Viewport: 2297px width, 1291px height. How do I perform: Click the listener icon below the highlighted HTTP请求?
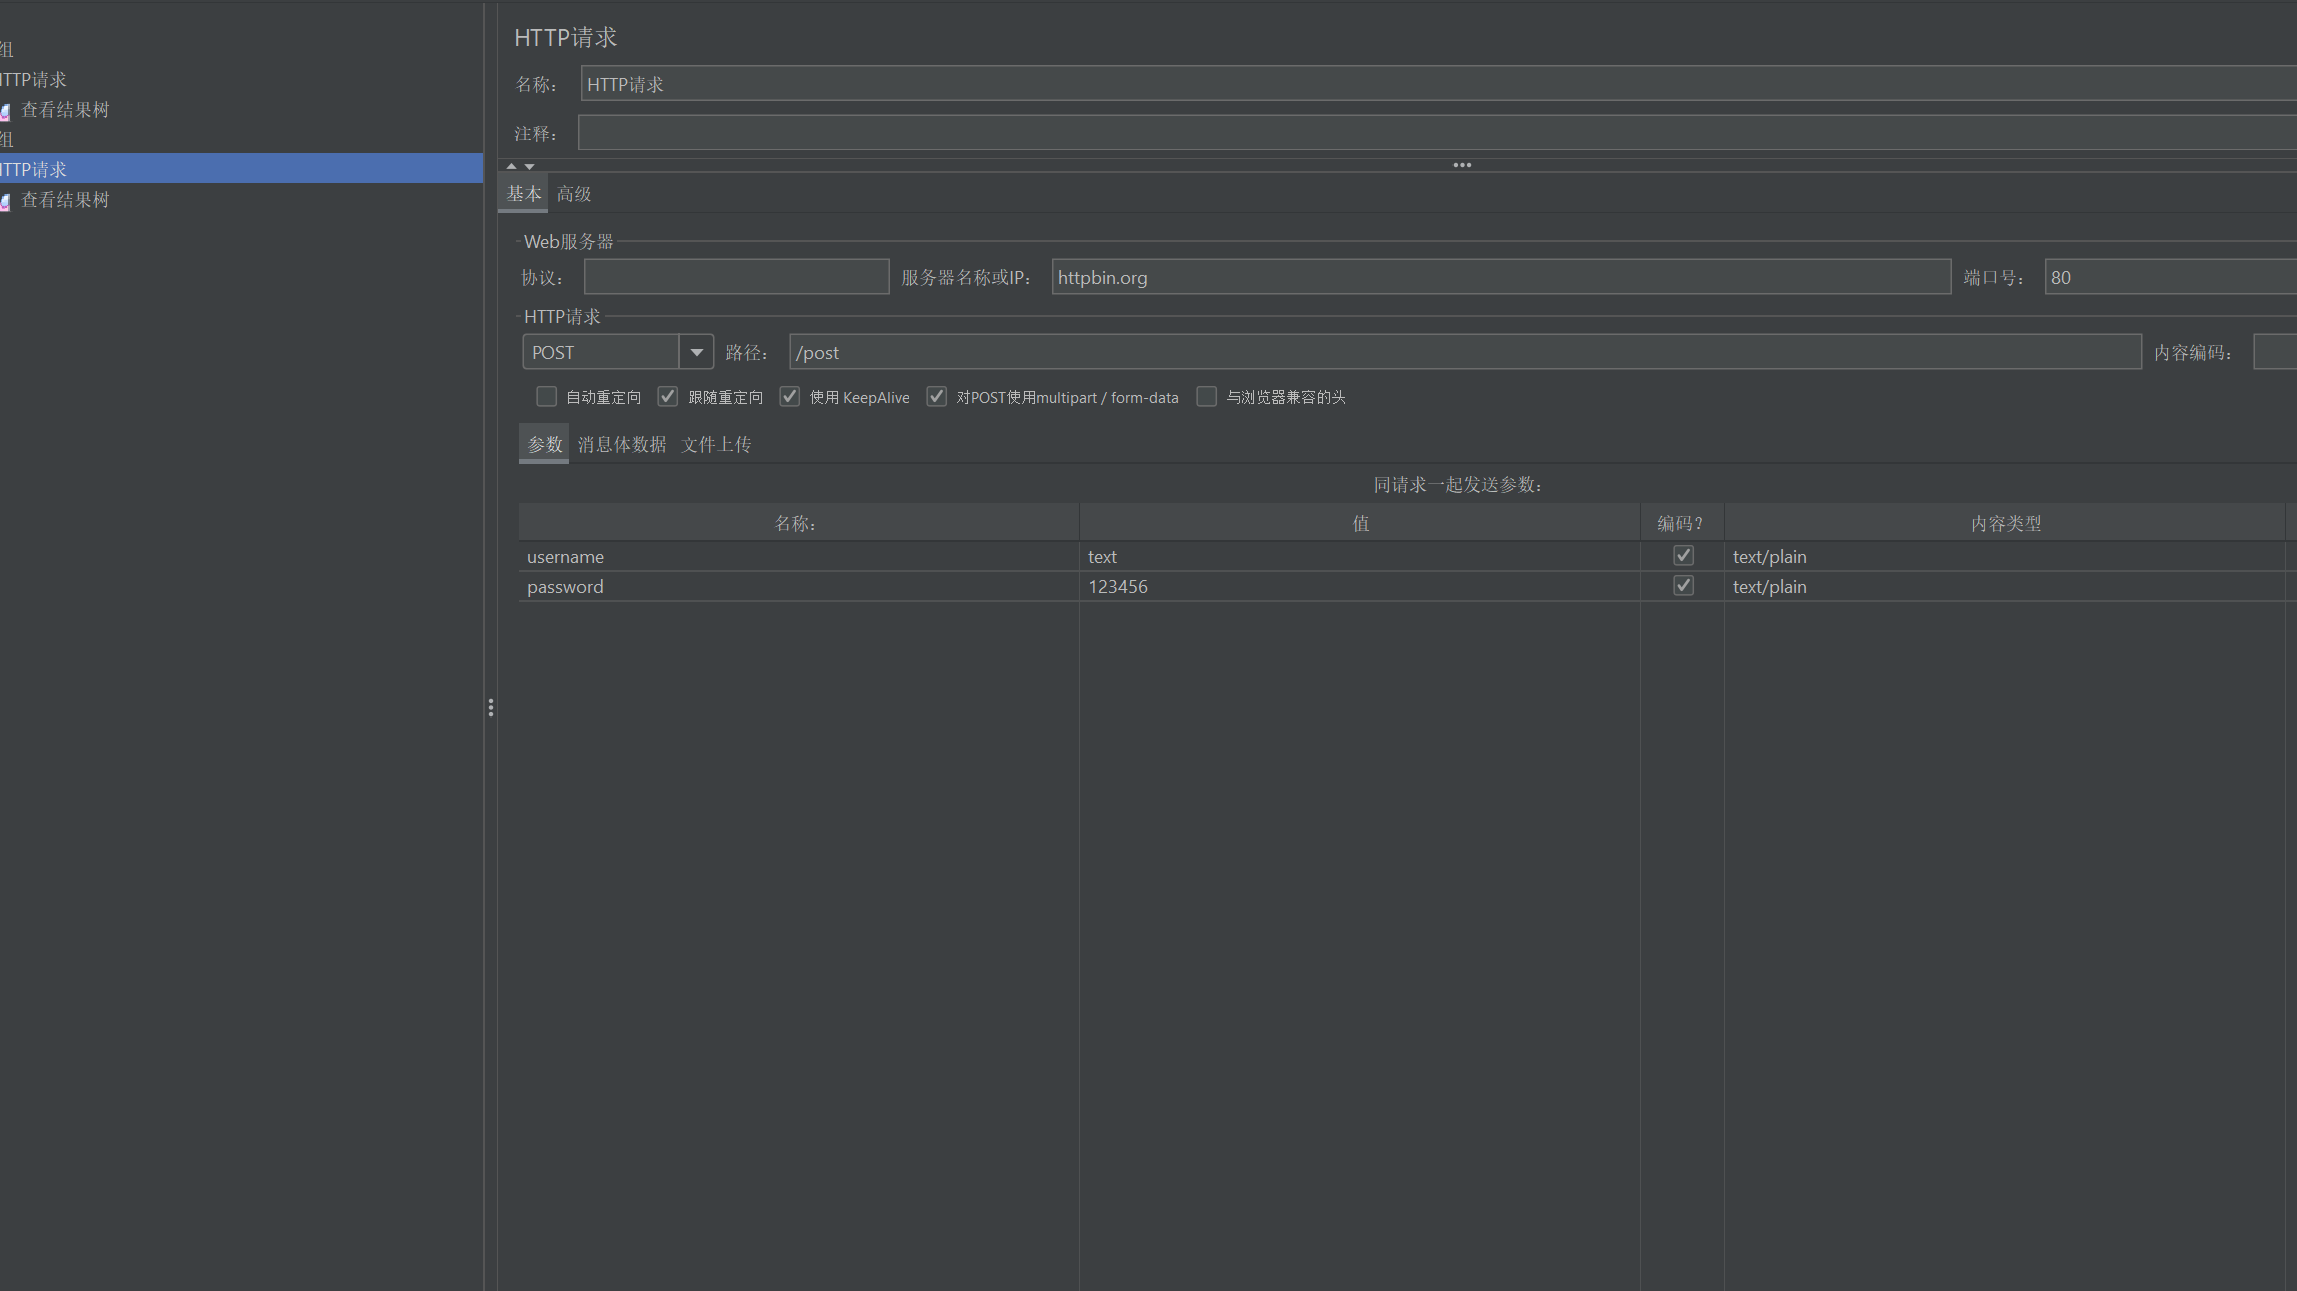point(5,201)
